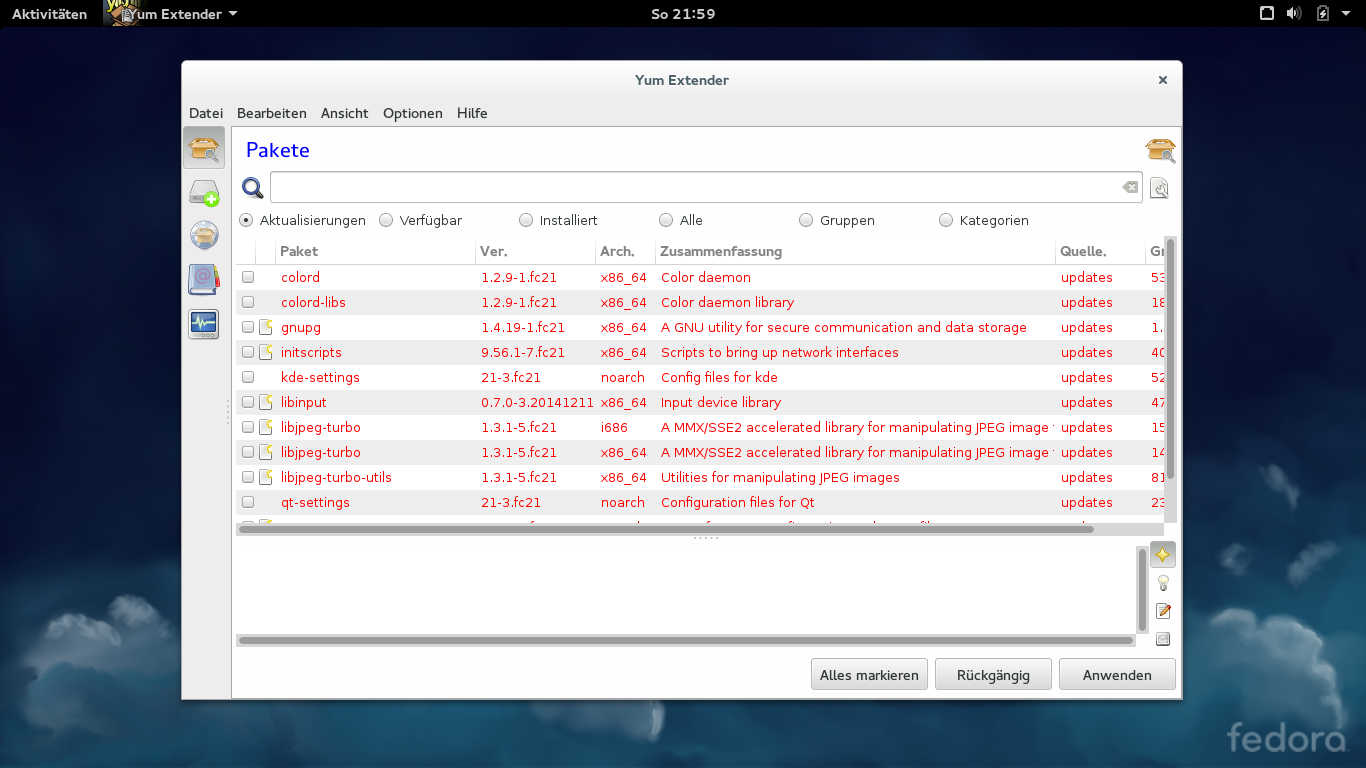Click the Alles markieren button
Viewport: 1366px width, 768px height.
coord(869,675)
